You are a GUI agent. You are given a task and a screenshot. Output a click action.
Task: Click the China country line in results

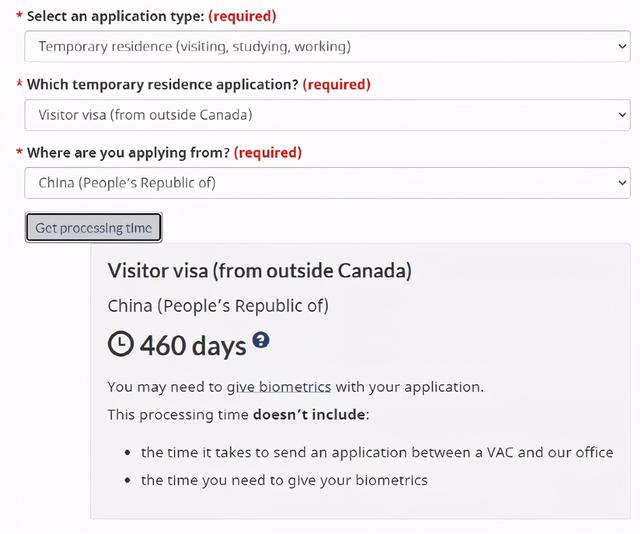point(218,305)
